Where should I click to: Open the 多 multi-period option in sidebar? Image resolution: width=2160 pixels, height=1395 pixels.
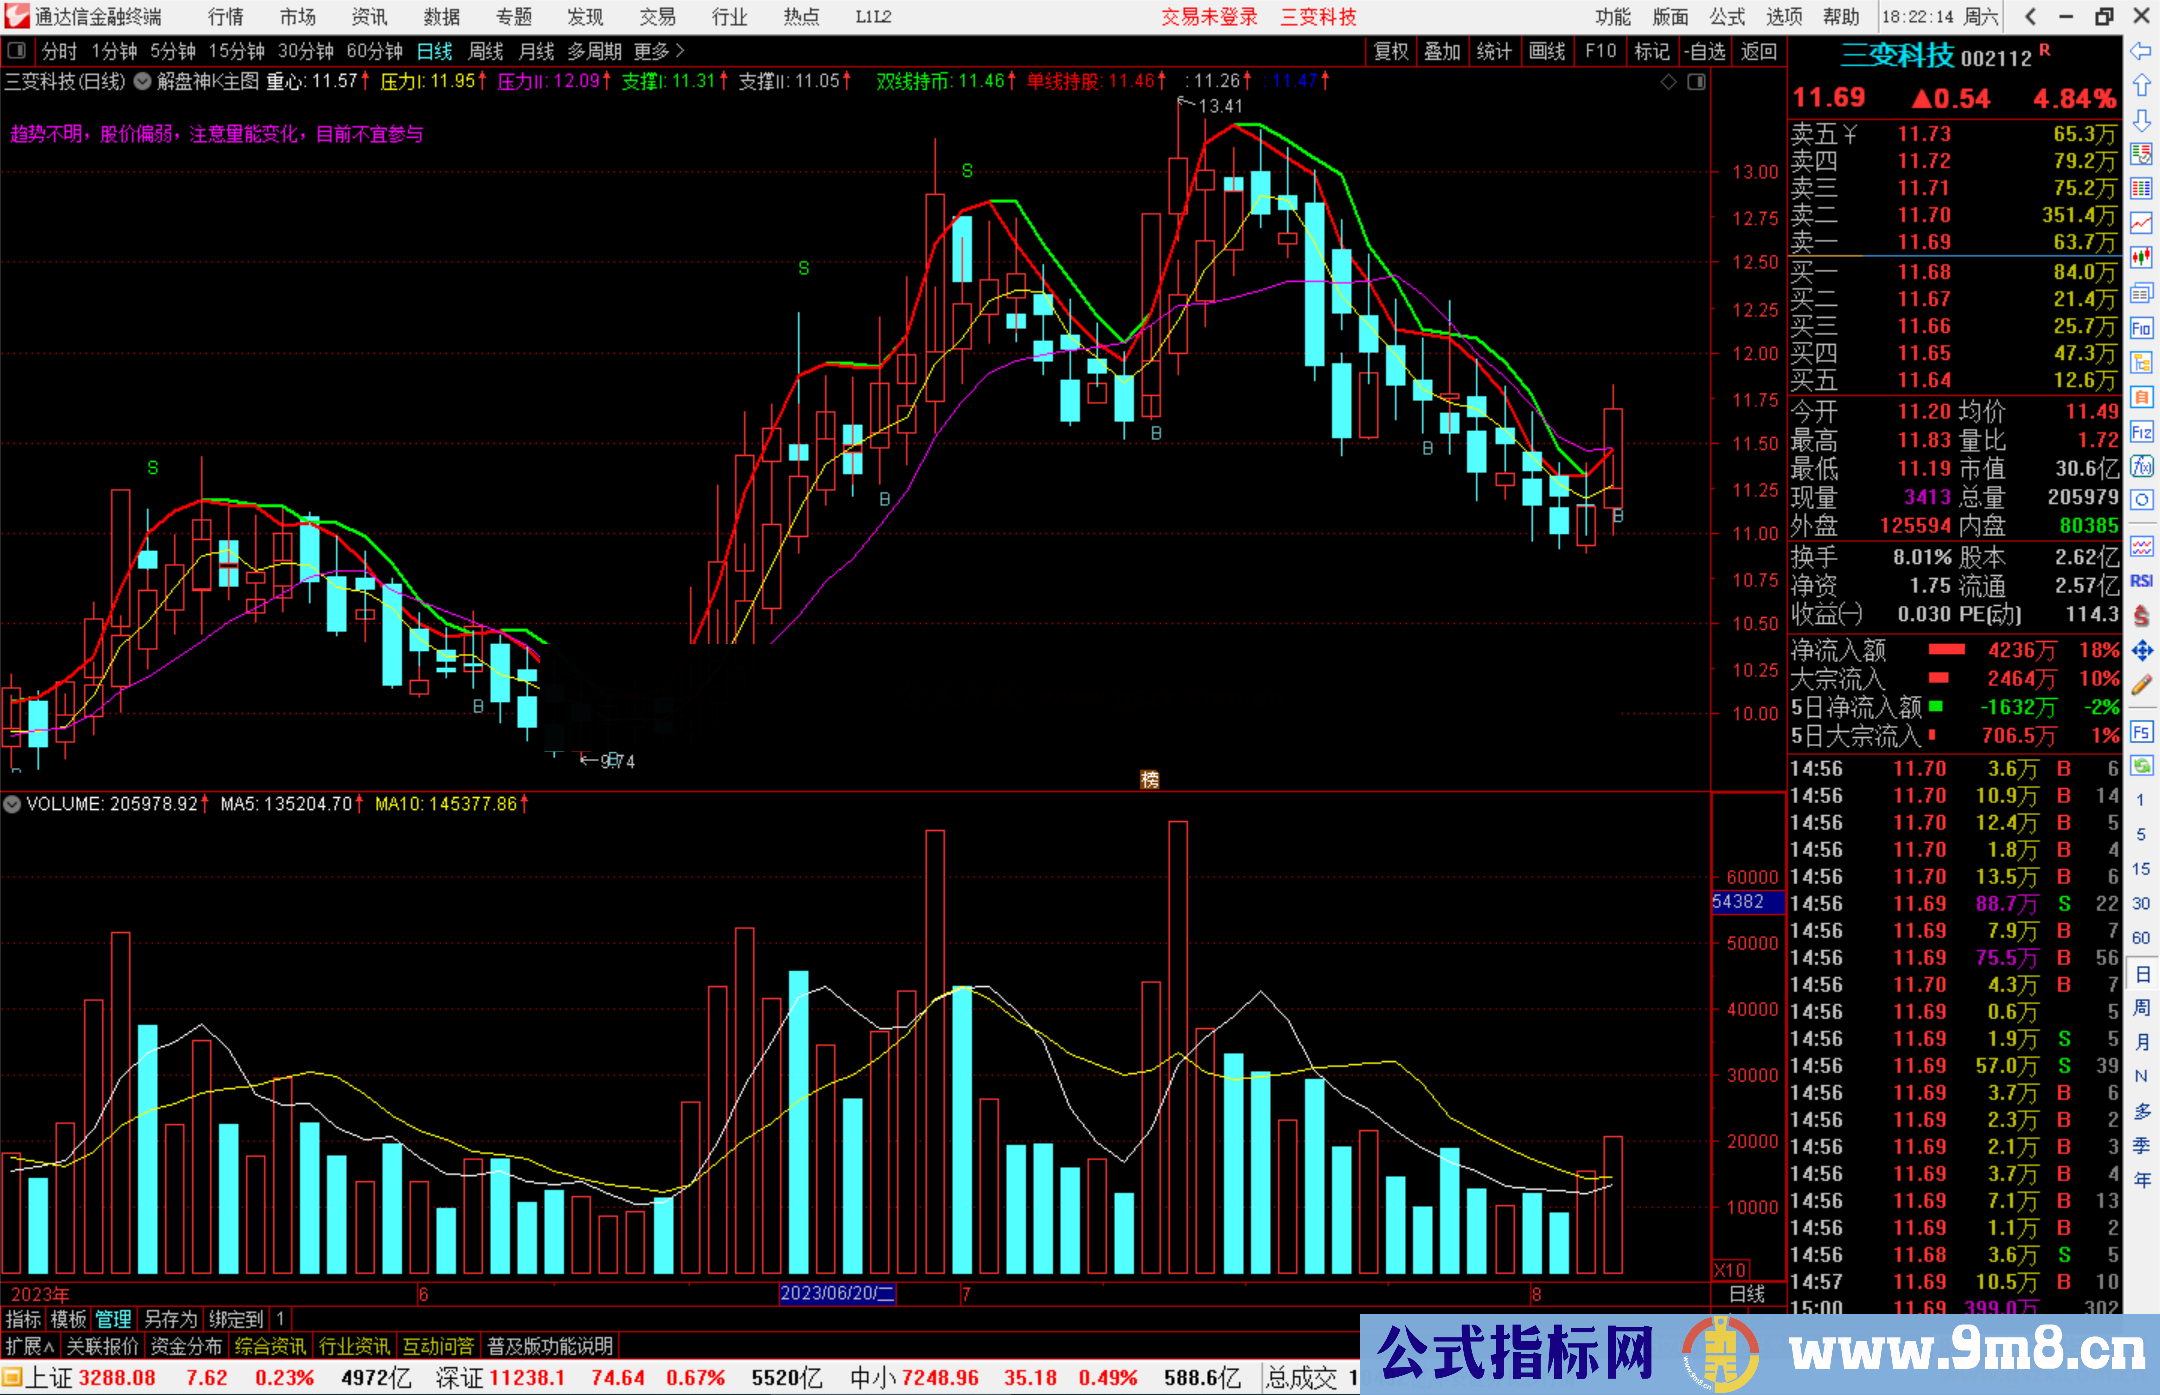[2141, 1111]
